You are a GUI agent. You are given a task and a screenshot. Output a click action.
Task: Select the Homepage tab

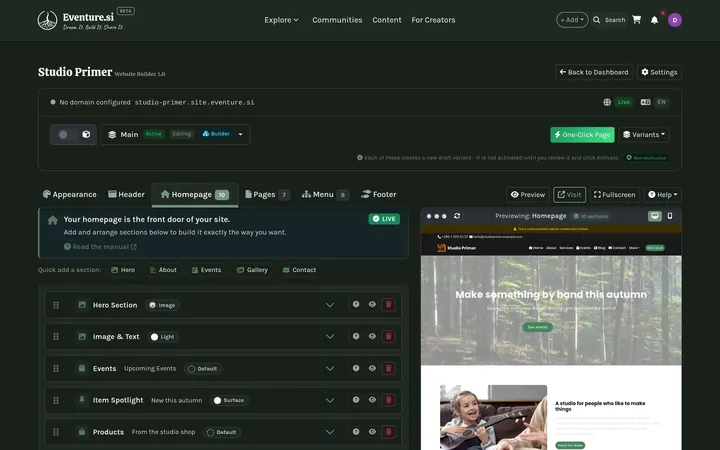pos(195,194)
